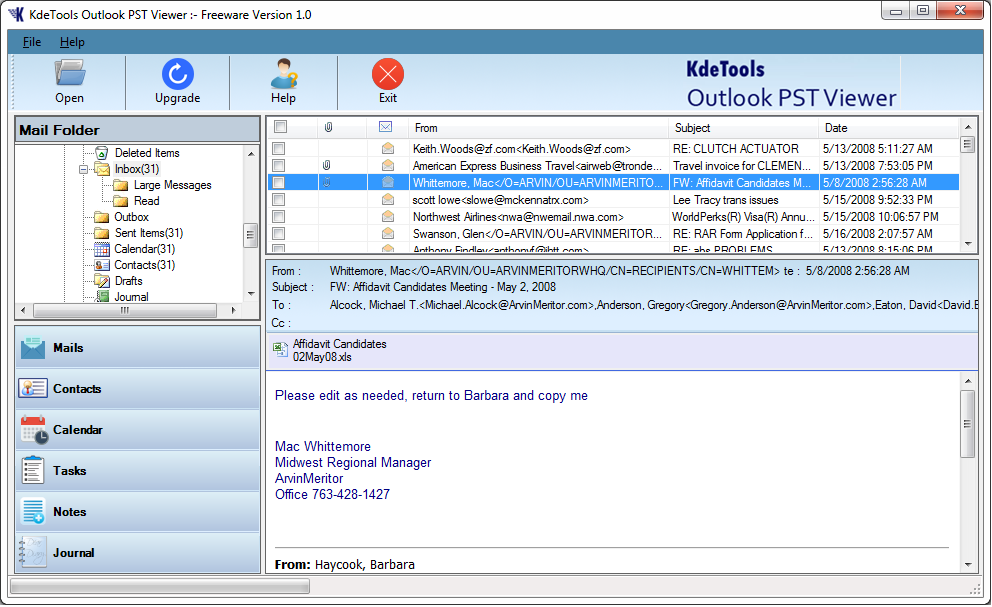This screenshot has width=992, height=607.
Task: Click the 5/16/2008 2:07:57 AM date cell
Action: click(x=877, y=234)
